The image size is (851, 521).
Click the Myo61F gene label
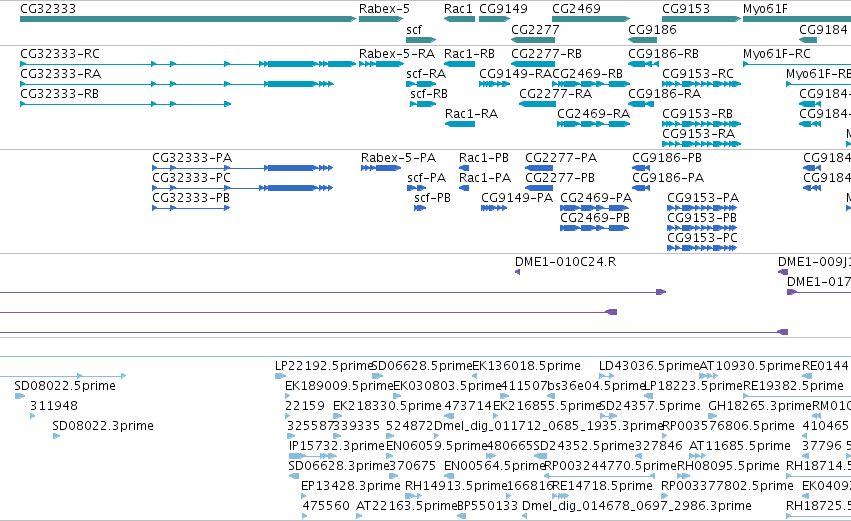coord(765,9)
